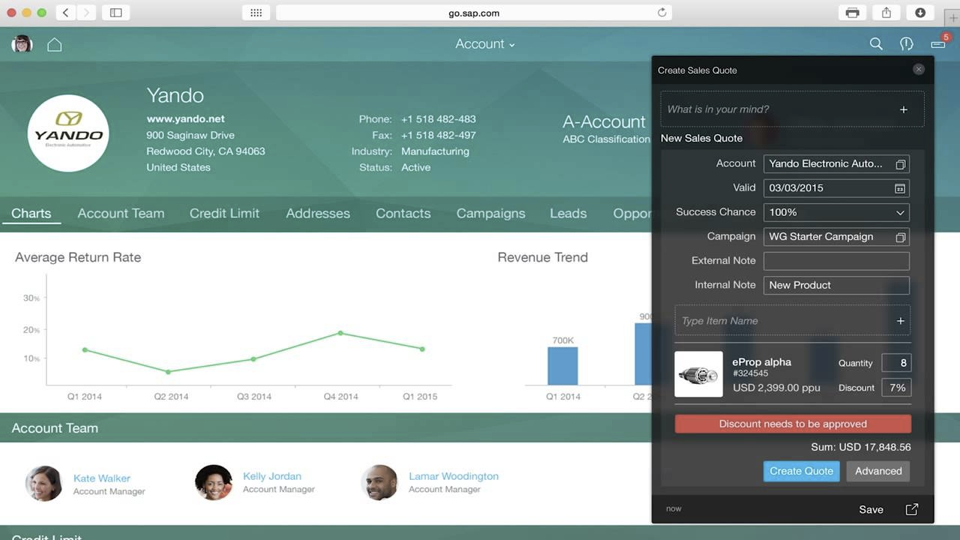
Task: Click the Type Item Name field
Action: coord(792,321)
